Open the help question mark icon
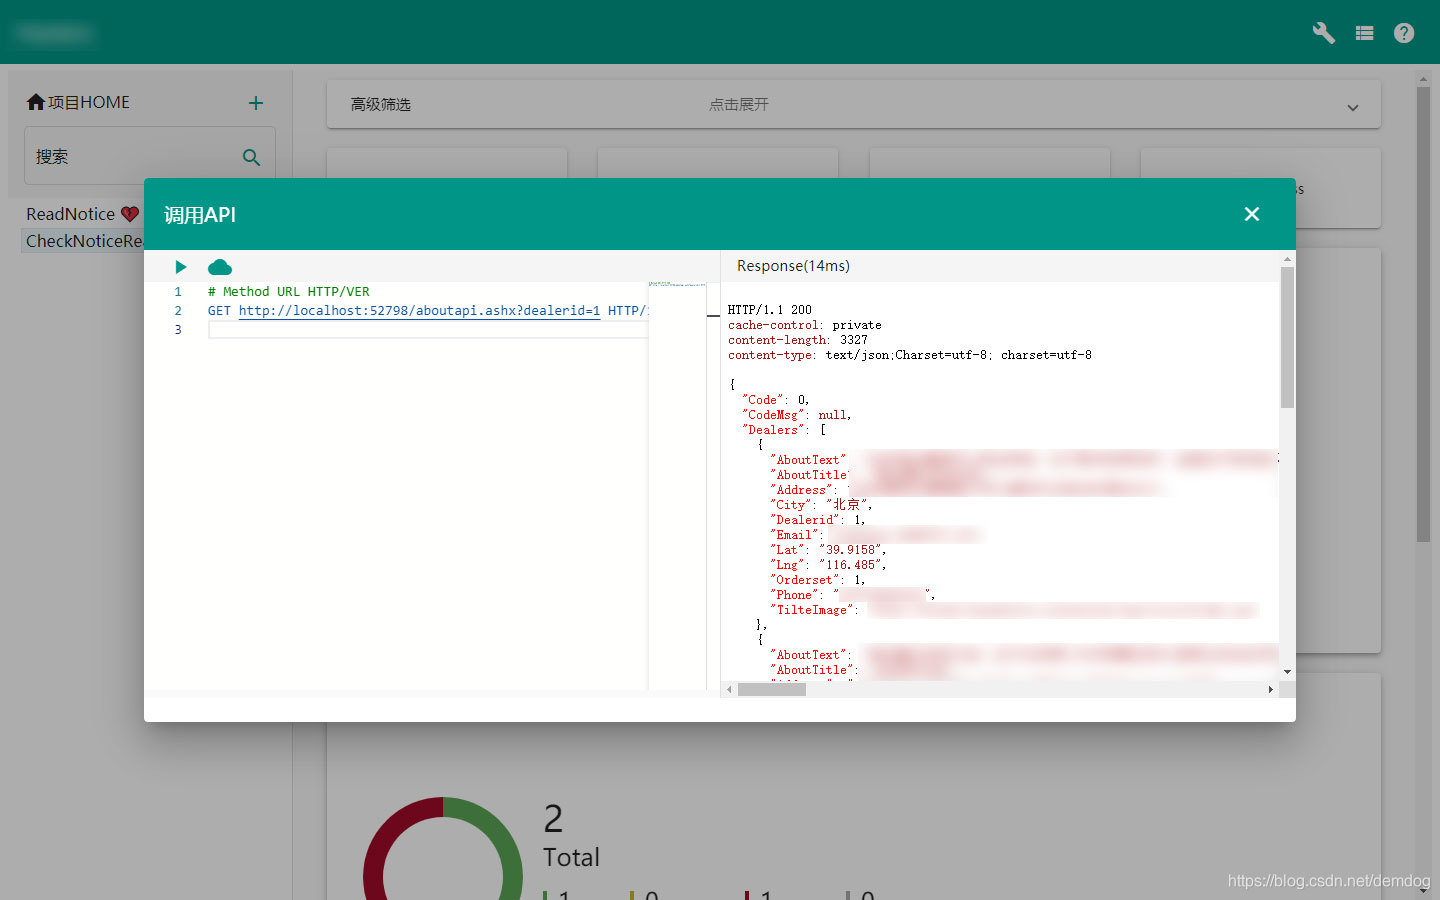 pyautogui.click(x=1404, y=33)
